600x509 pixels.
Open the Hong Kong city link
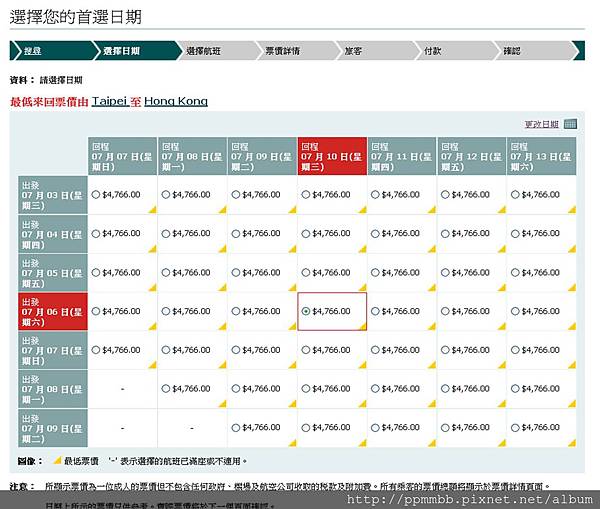(176, 101)
